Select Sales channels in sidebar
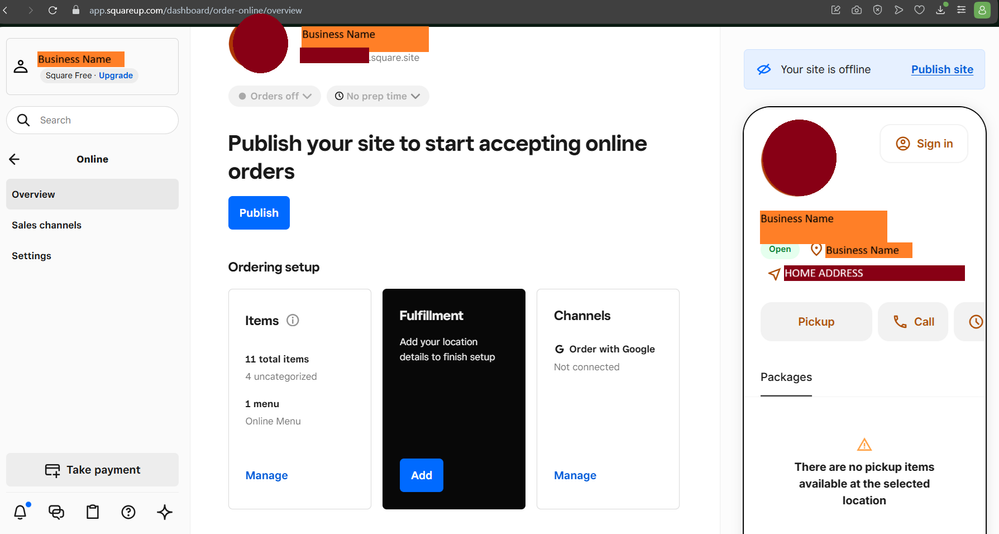This screenshot has width=999, height=534. (x=47, y=225)
